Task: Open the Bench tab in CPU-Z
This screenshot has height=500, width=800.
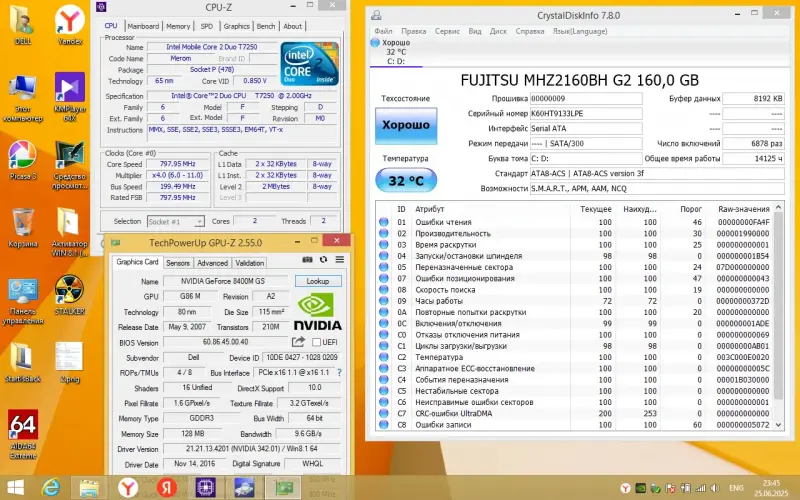Action: pyautogui.click(x=266, y=26)
